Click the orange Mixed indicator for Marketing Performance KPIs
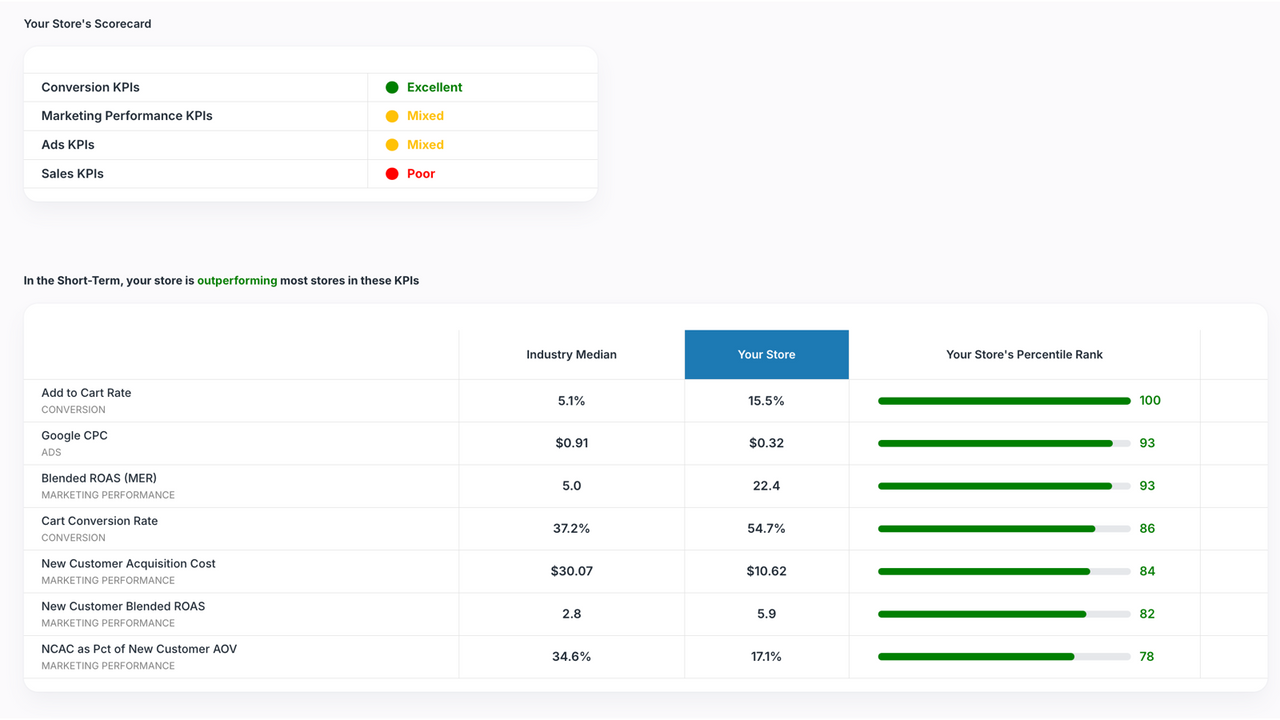The image size is (1280, 720). [x=391, y=115]
